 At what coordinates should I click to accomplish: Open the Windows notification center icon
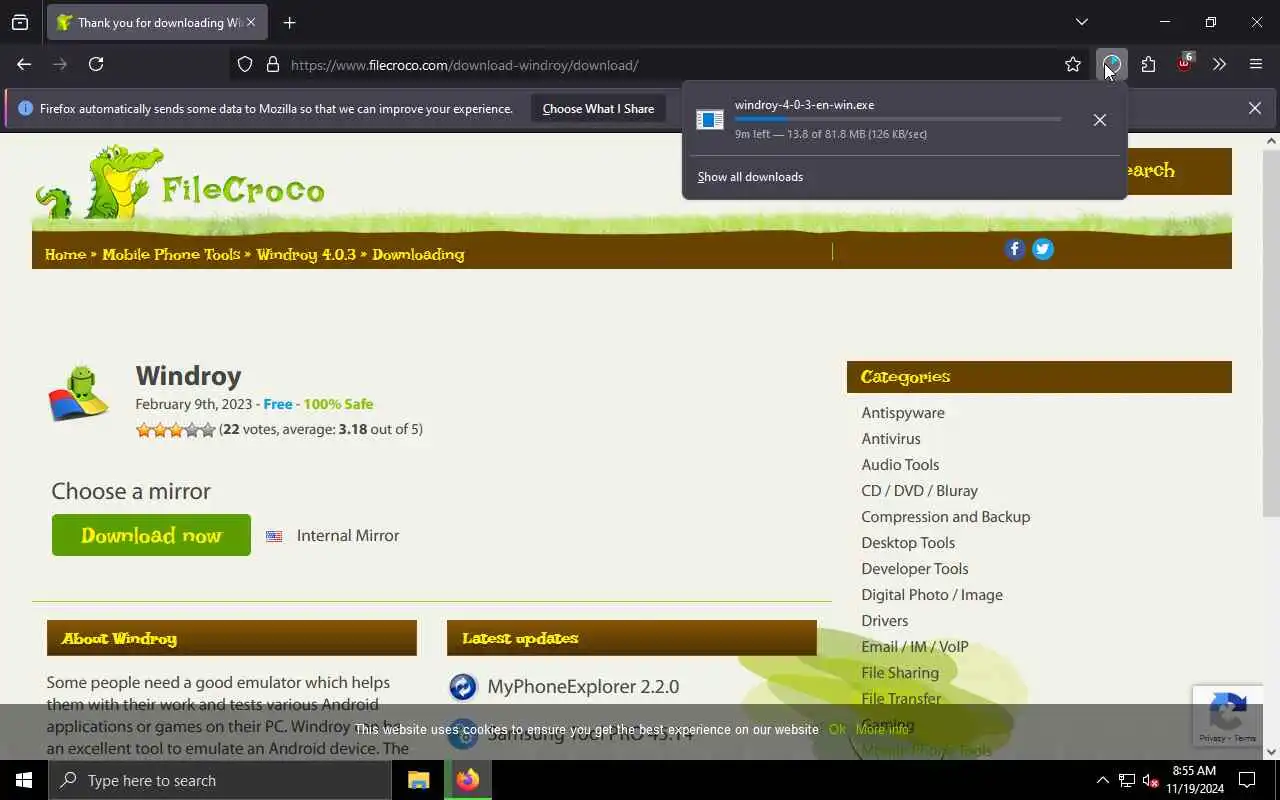[x=1248, y=780]
